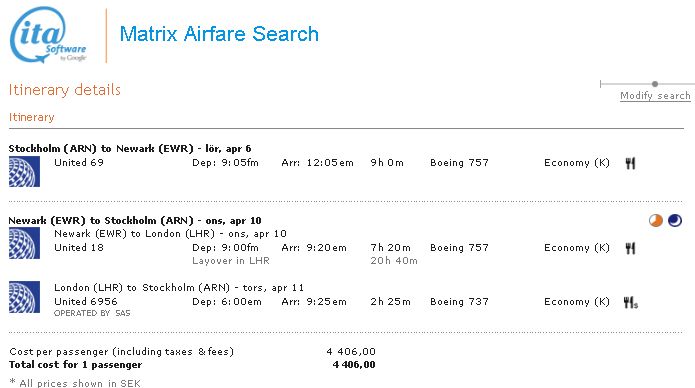The image size is (695, 388).
Task: Select the Stockholm to Newark segment heading
Action: 130,149
